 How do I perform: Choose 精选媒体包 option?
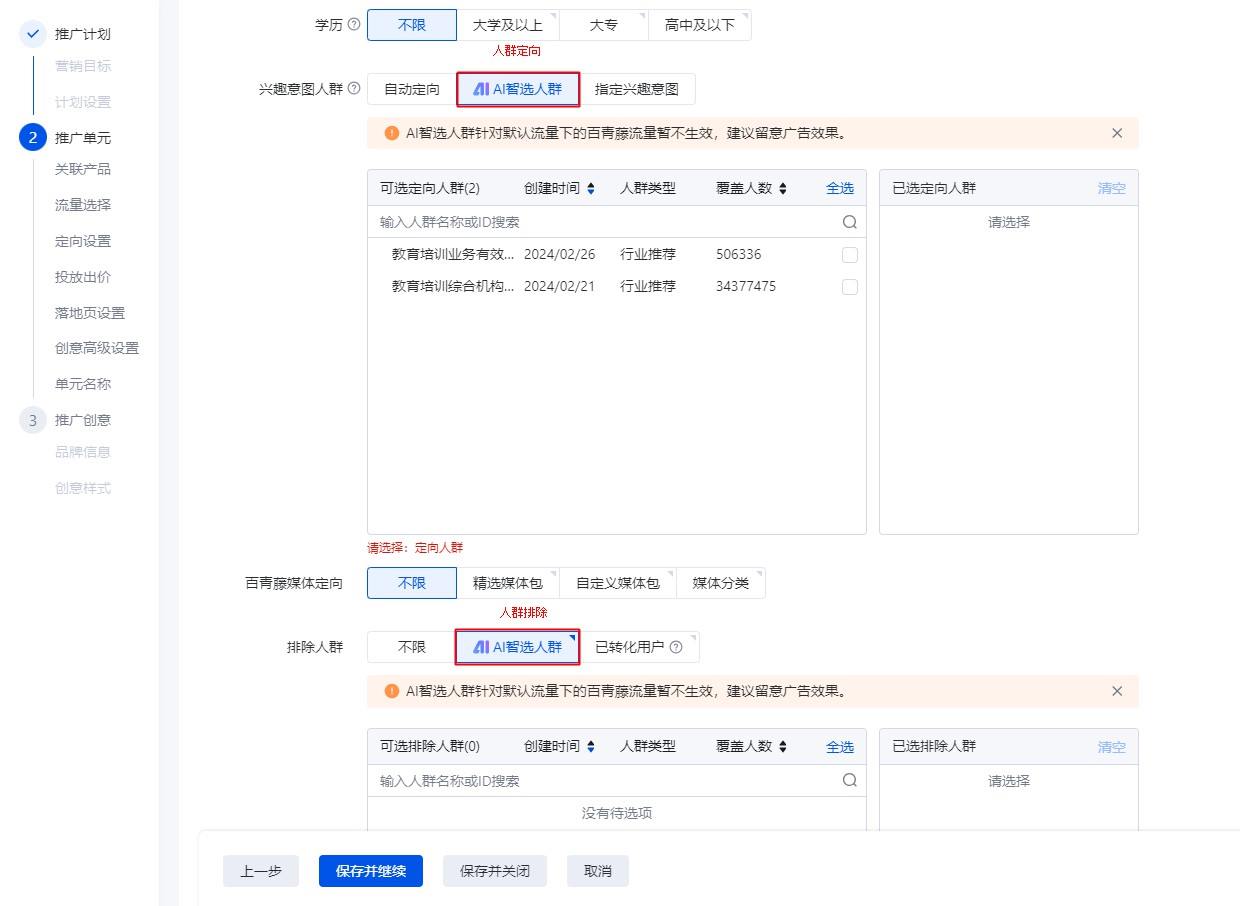tap(508, 583)
